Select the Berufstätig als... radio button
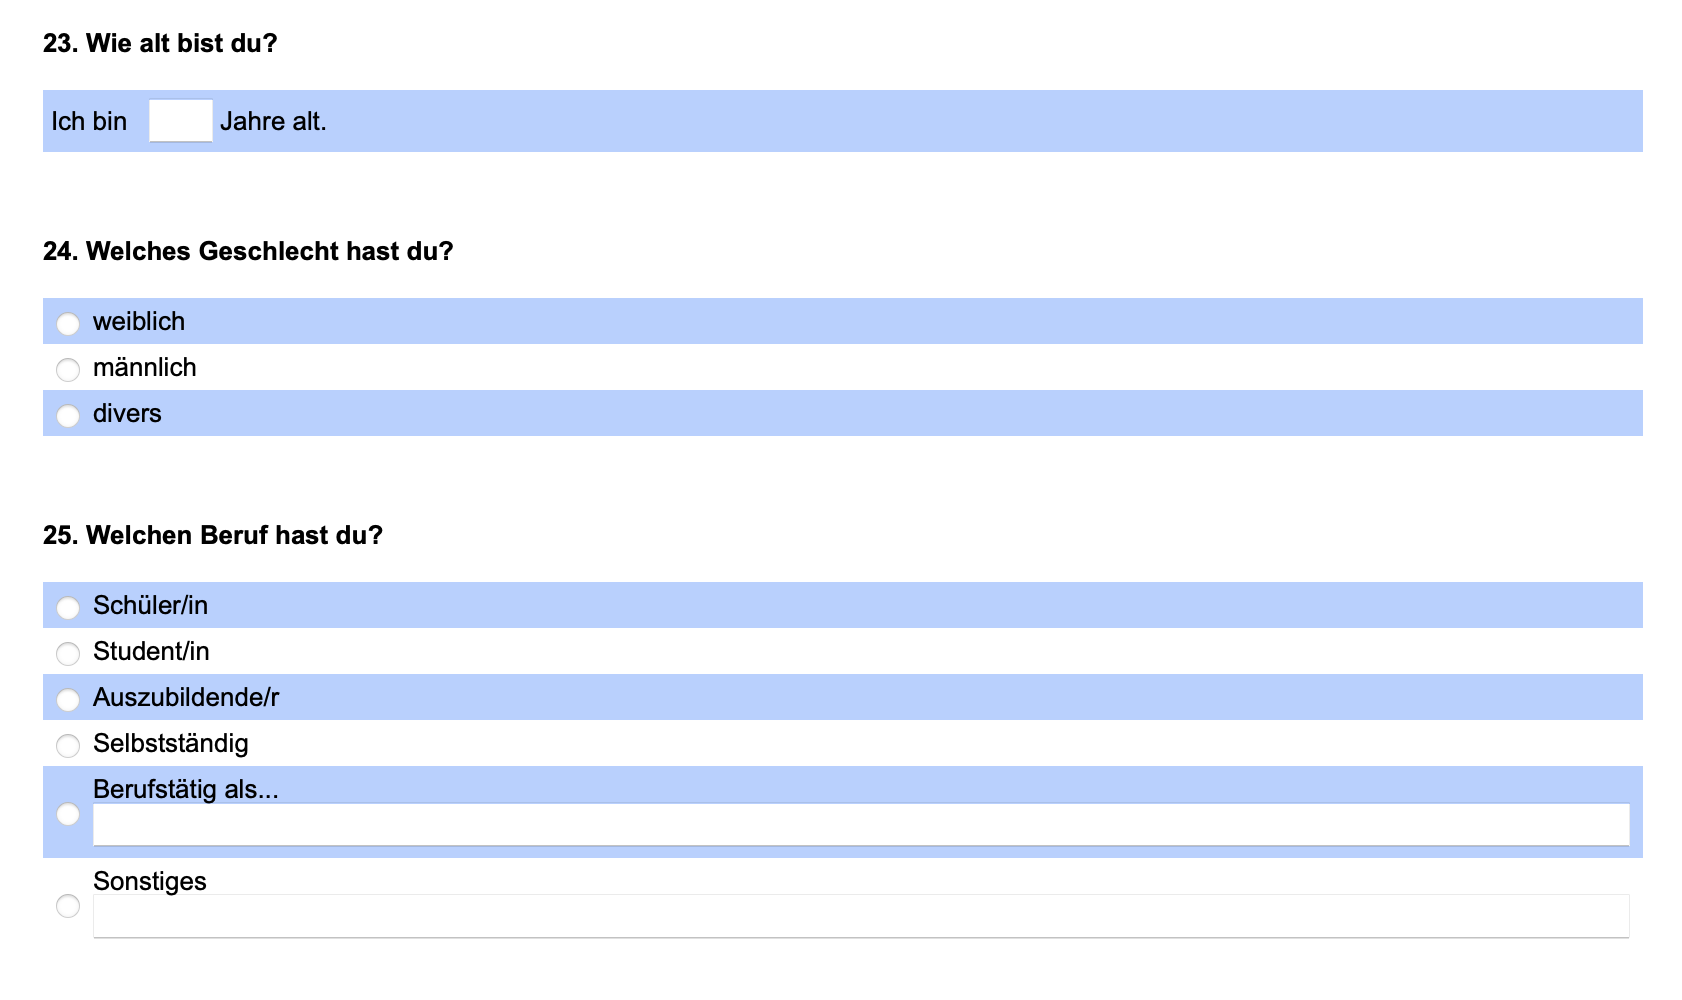Screen dimensions: 1682x1000 click(68, 814)
